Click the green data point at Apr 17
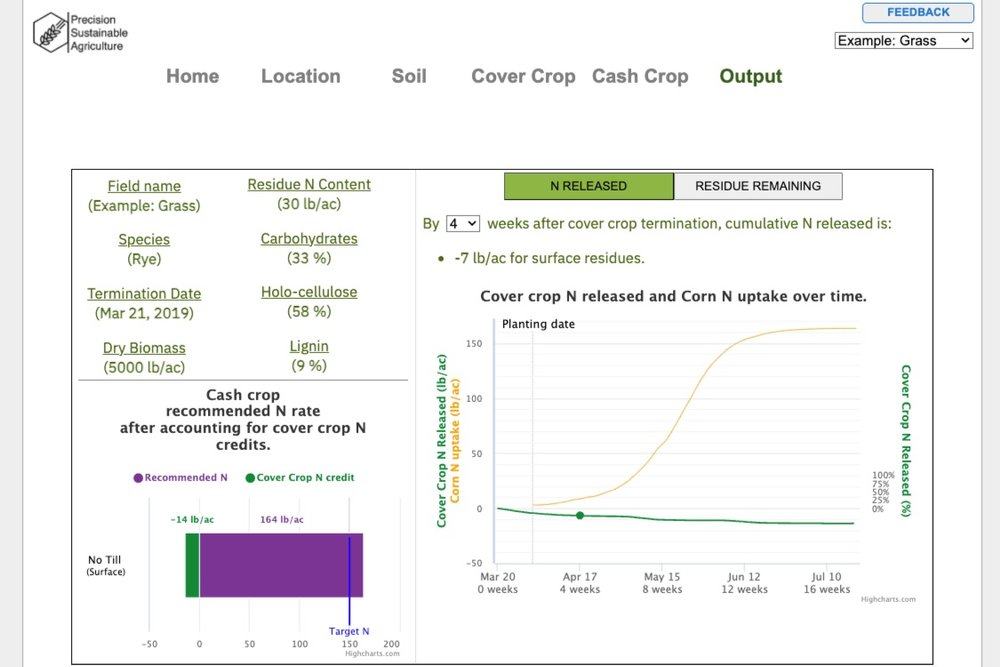The height and width of the screenshot is (667, 1000). click(x=579, y=513)
